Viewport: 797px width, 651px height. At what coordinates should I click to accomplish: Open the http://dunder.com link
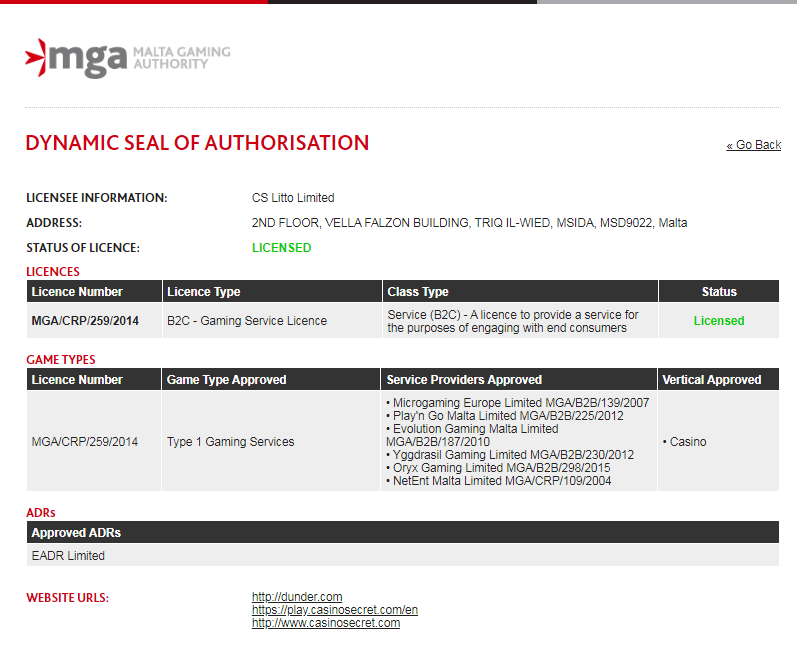[x=297, y=597]
